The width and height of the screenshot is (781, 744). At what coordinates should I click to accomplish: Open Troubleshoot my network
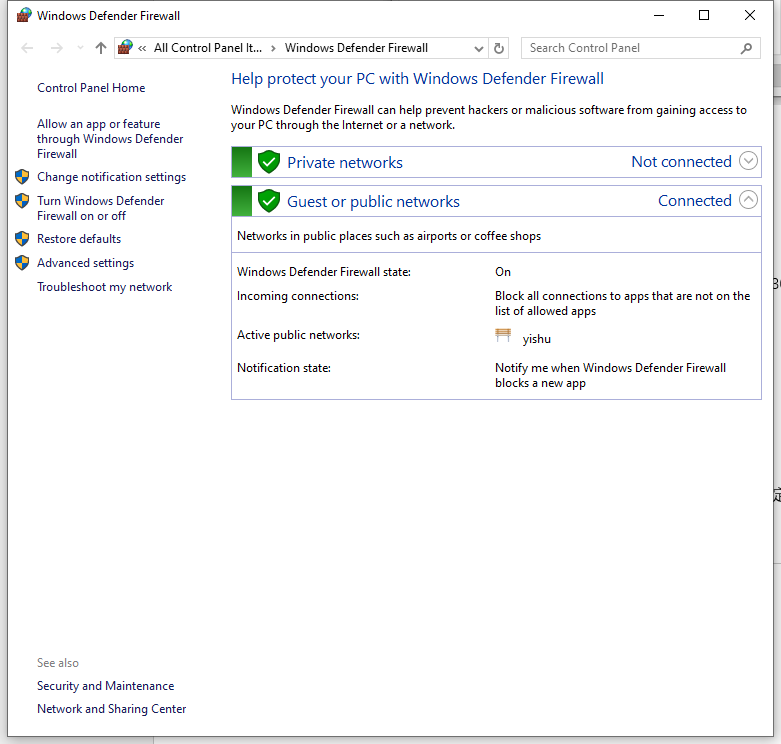coord(105,287)
